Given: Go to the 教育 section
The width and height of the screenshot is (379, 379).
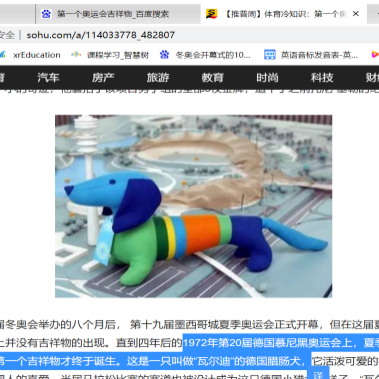Looking at the screenshot, I should [213, 77].
